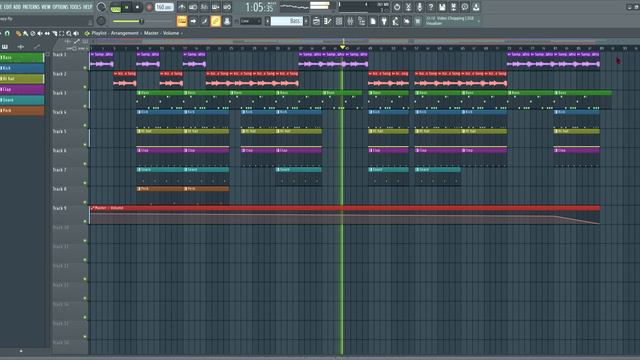
Task: Select the playlist delete tool
Action: tap(33, 33)
